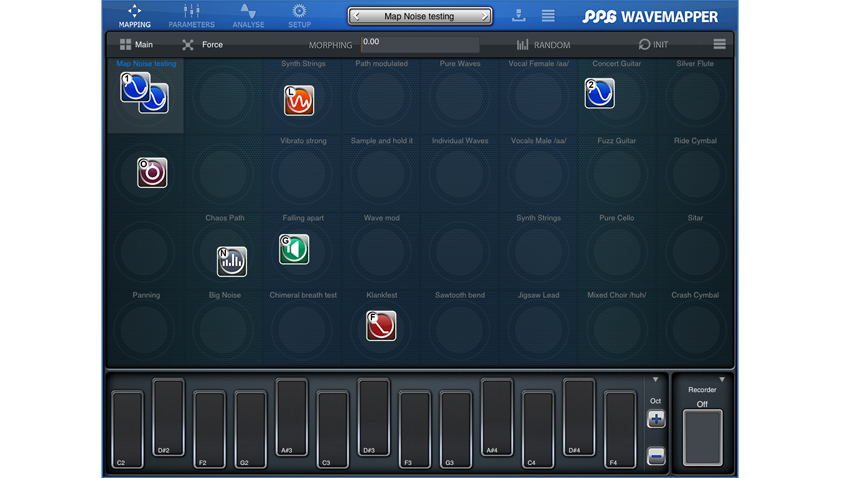Play the D#2 key
850x478 pixels.
(168, 417)
